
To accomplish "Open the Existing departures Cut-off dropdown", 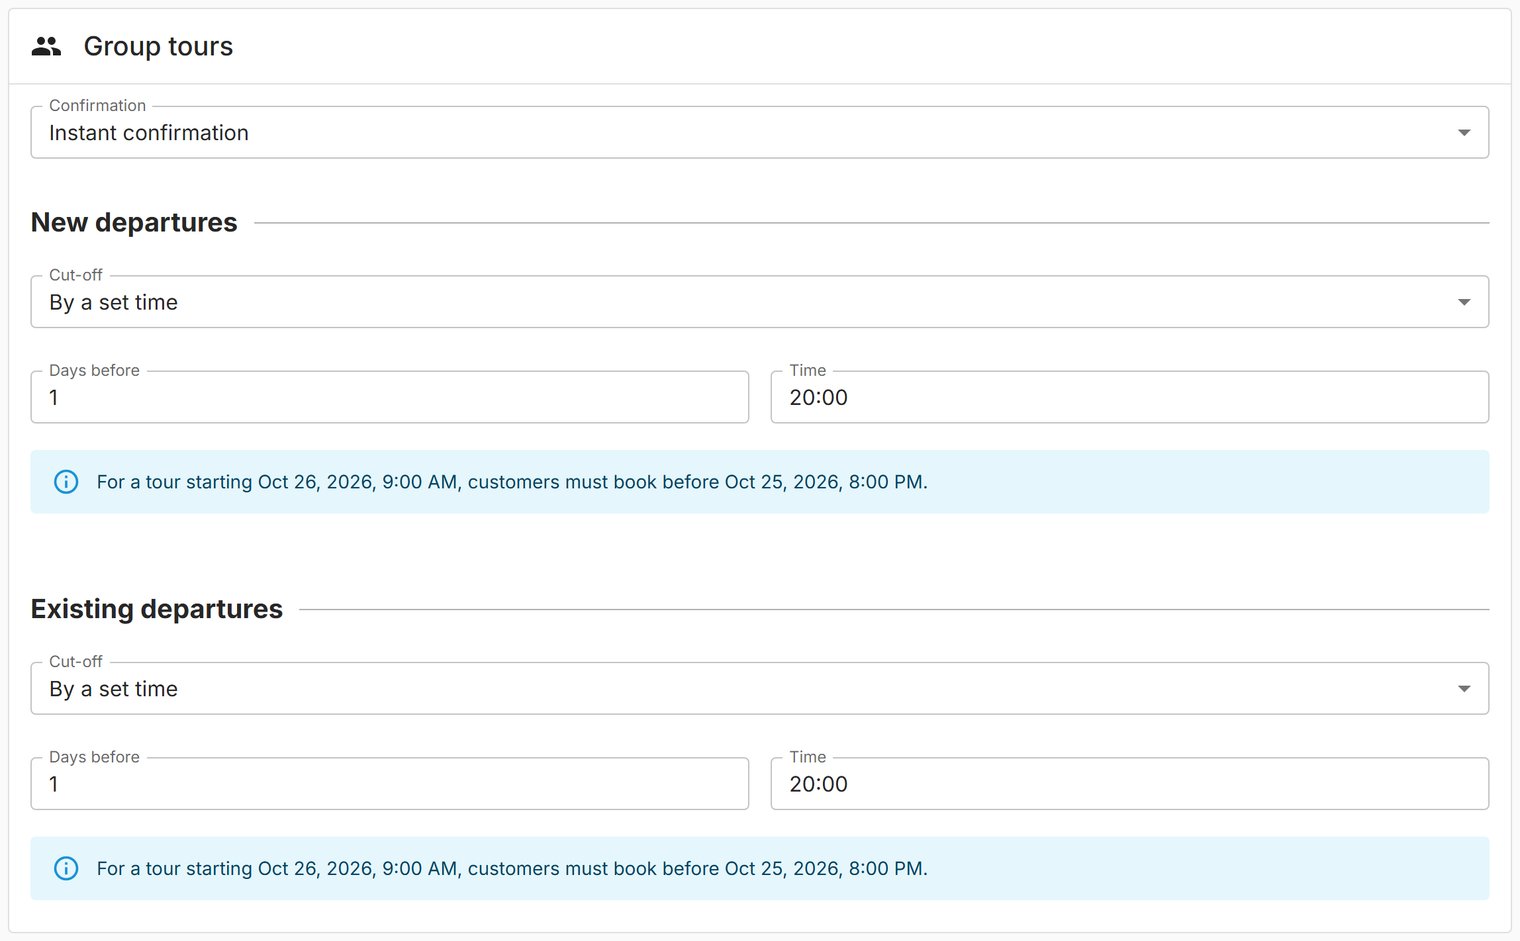I will coord(759,688).
